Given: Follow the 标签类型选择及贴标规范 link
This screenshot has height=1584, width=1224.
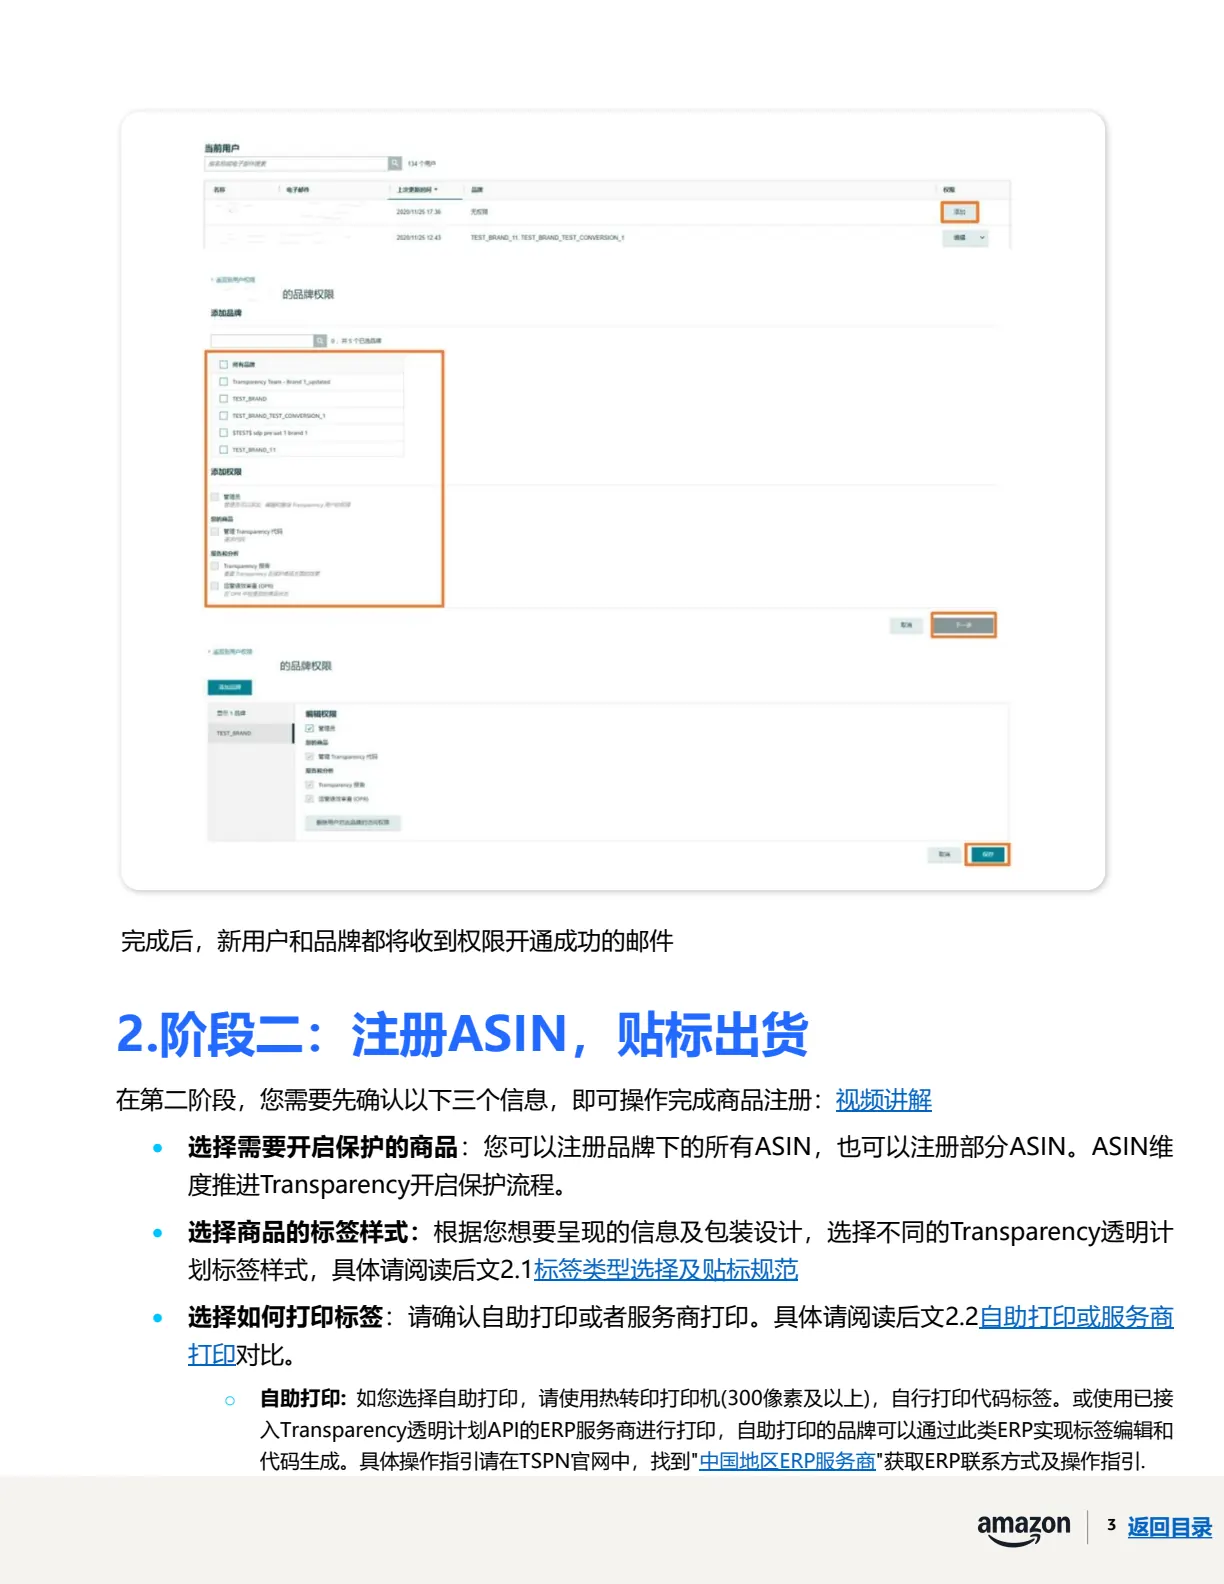Looking at the screenshot, I should pos(666,1270).
